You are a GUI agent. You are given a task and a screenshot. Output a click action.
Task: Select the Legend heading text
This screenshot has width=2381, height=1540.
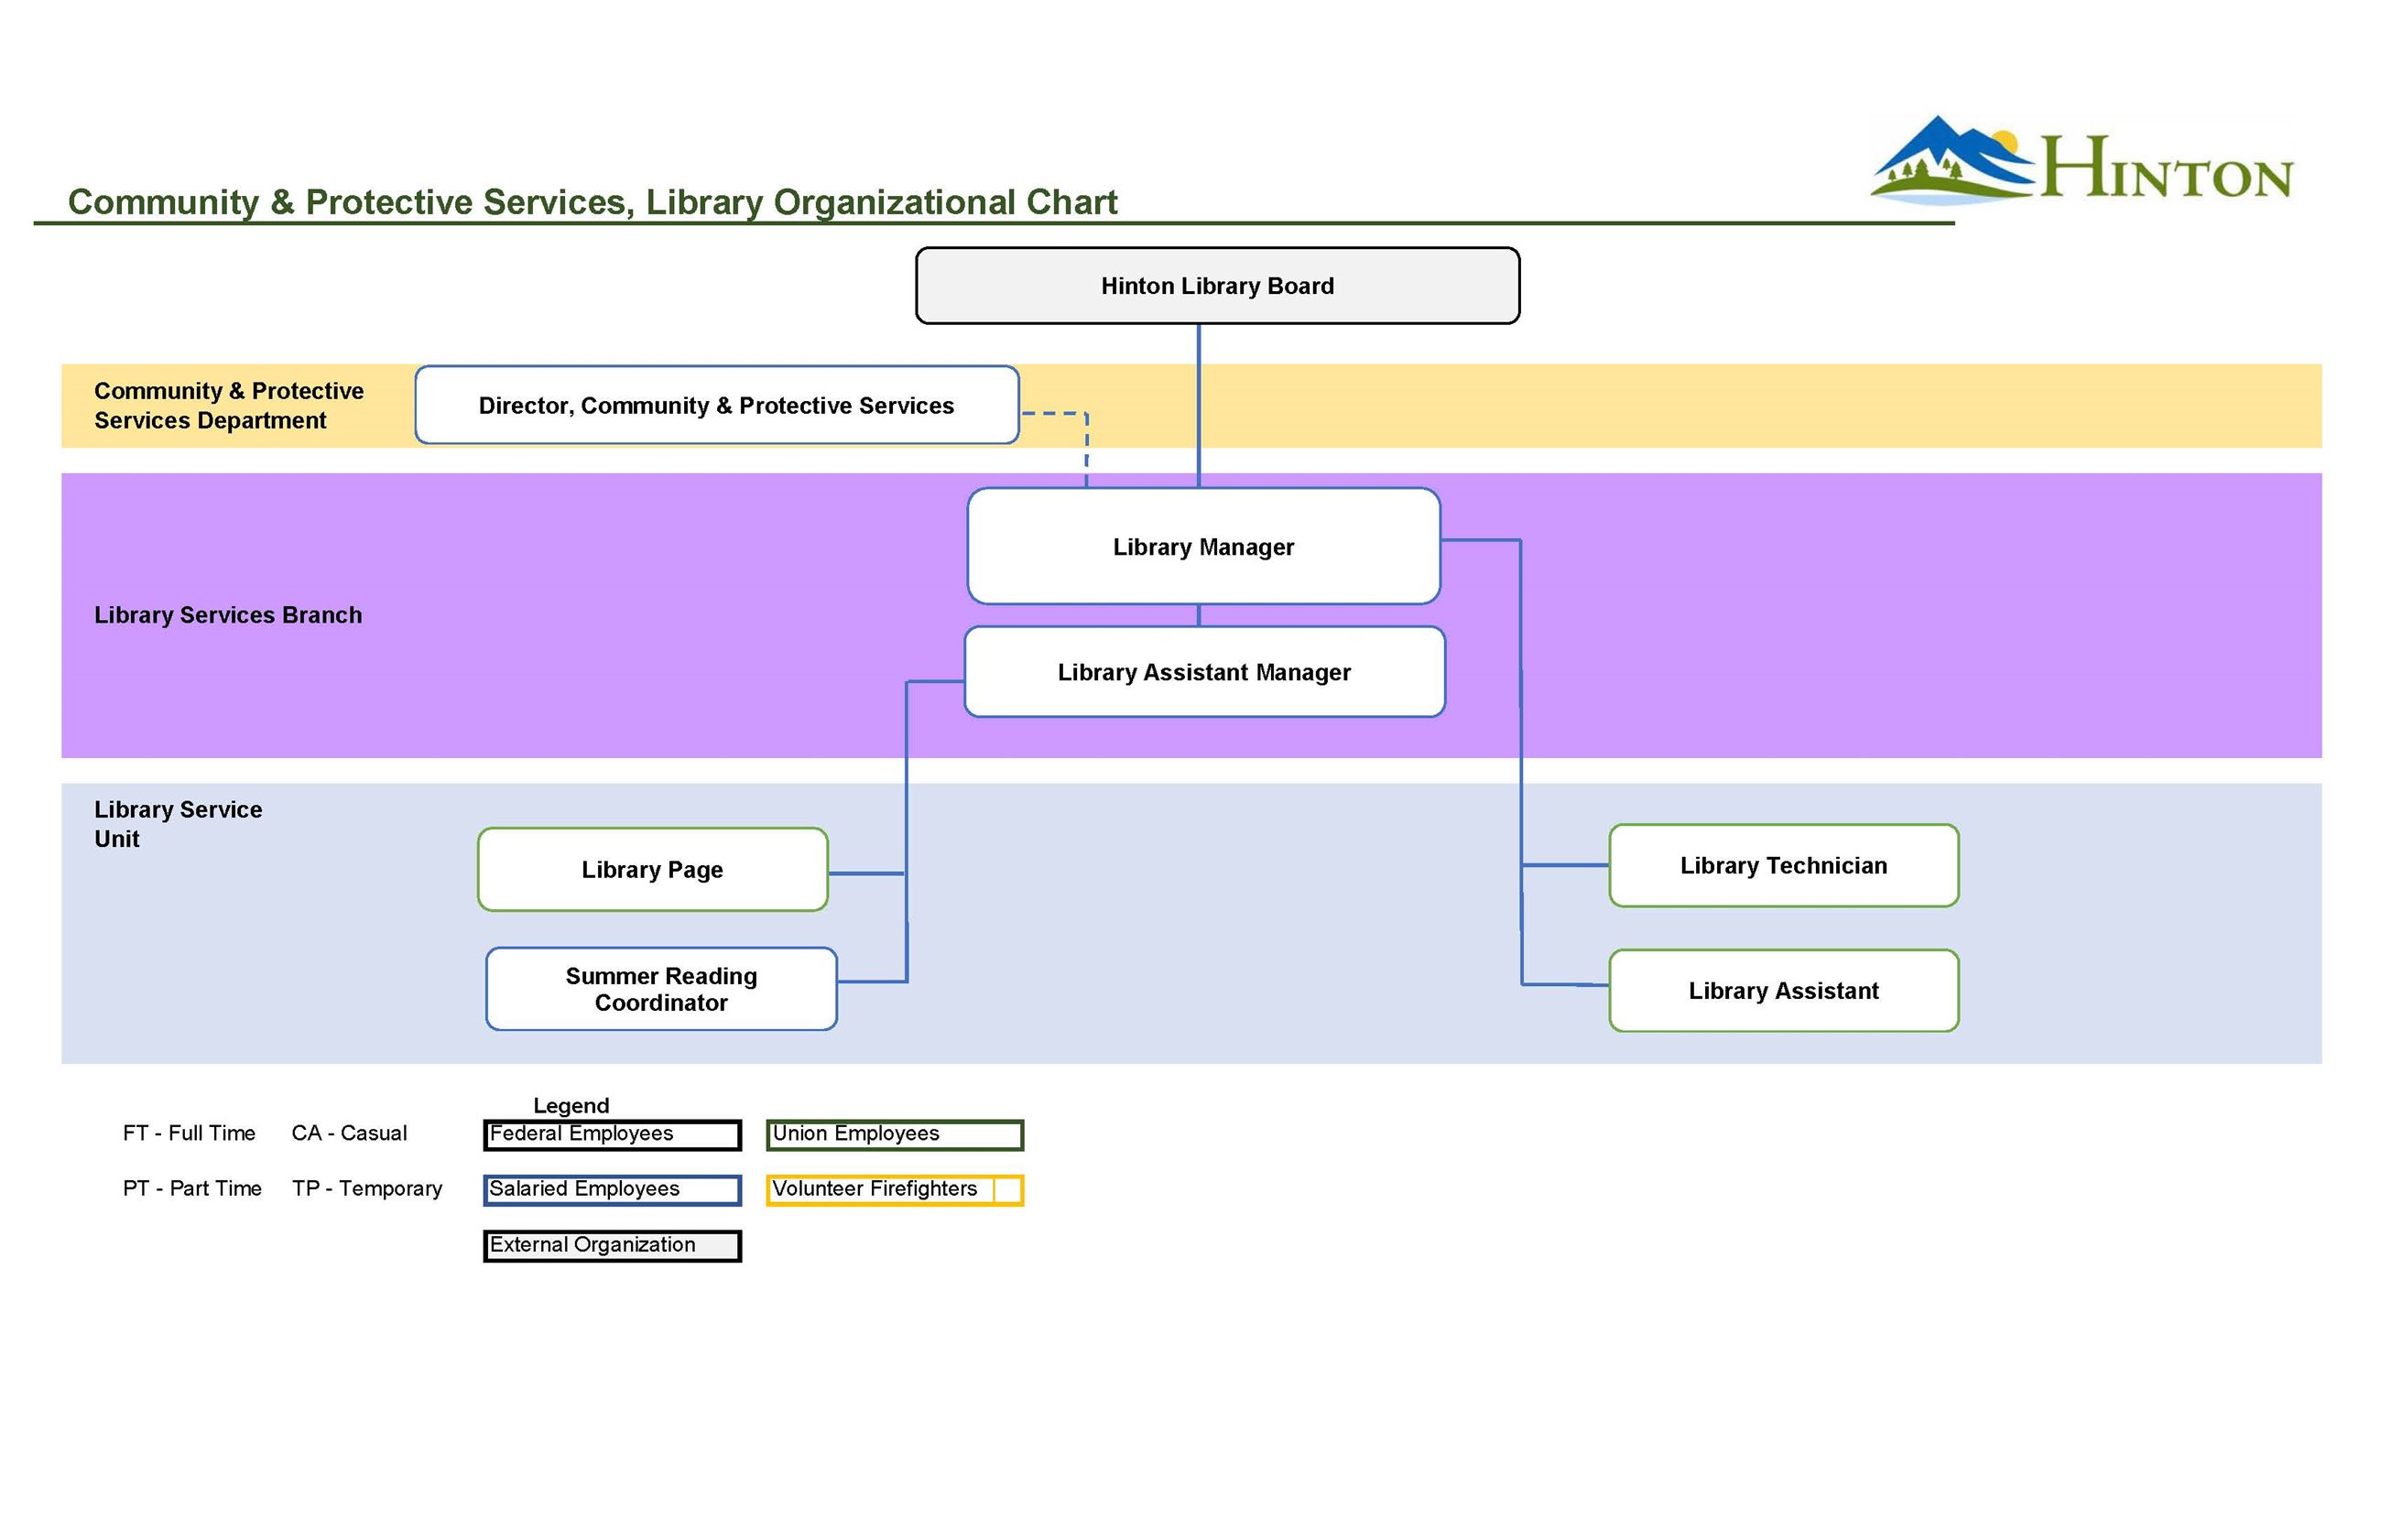point(572,1105)
